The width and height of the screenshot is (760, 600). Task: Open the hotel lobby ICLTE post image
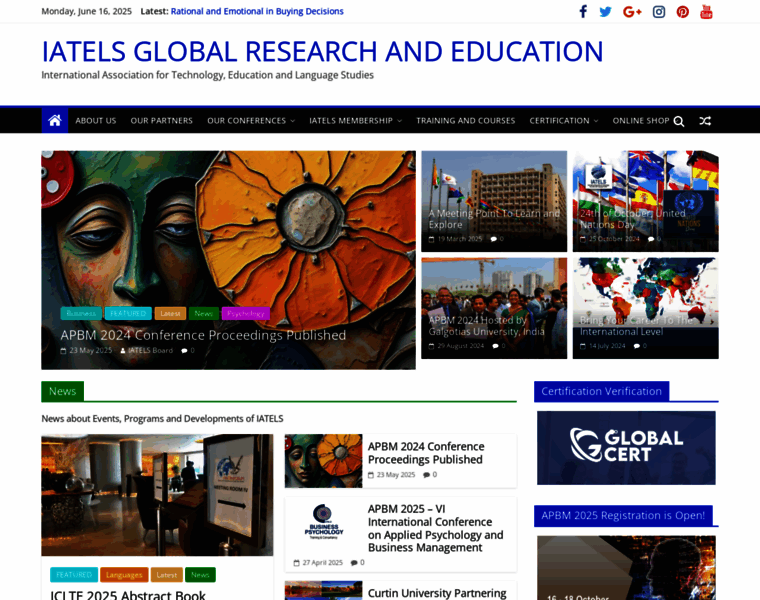coord(157,495)
